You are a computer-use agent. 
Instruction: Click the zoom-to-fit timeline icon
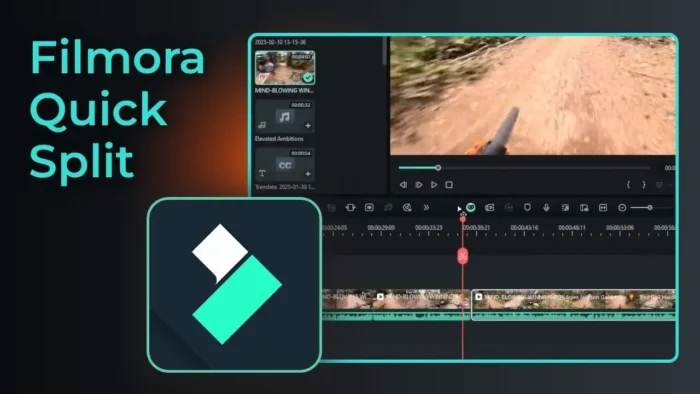pyautogui.click(x=603, y=207)
